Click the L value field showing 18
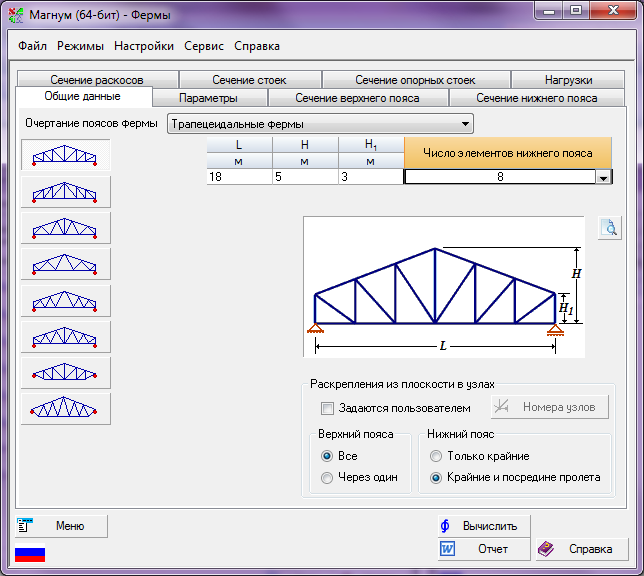 (238, 177)
